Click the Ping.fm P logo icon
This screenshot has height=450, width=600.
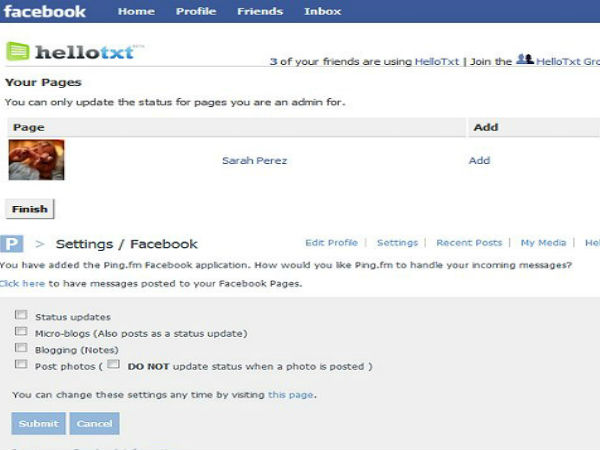[12, 243]
